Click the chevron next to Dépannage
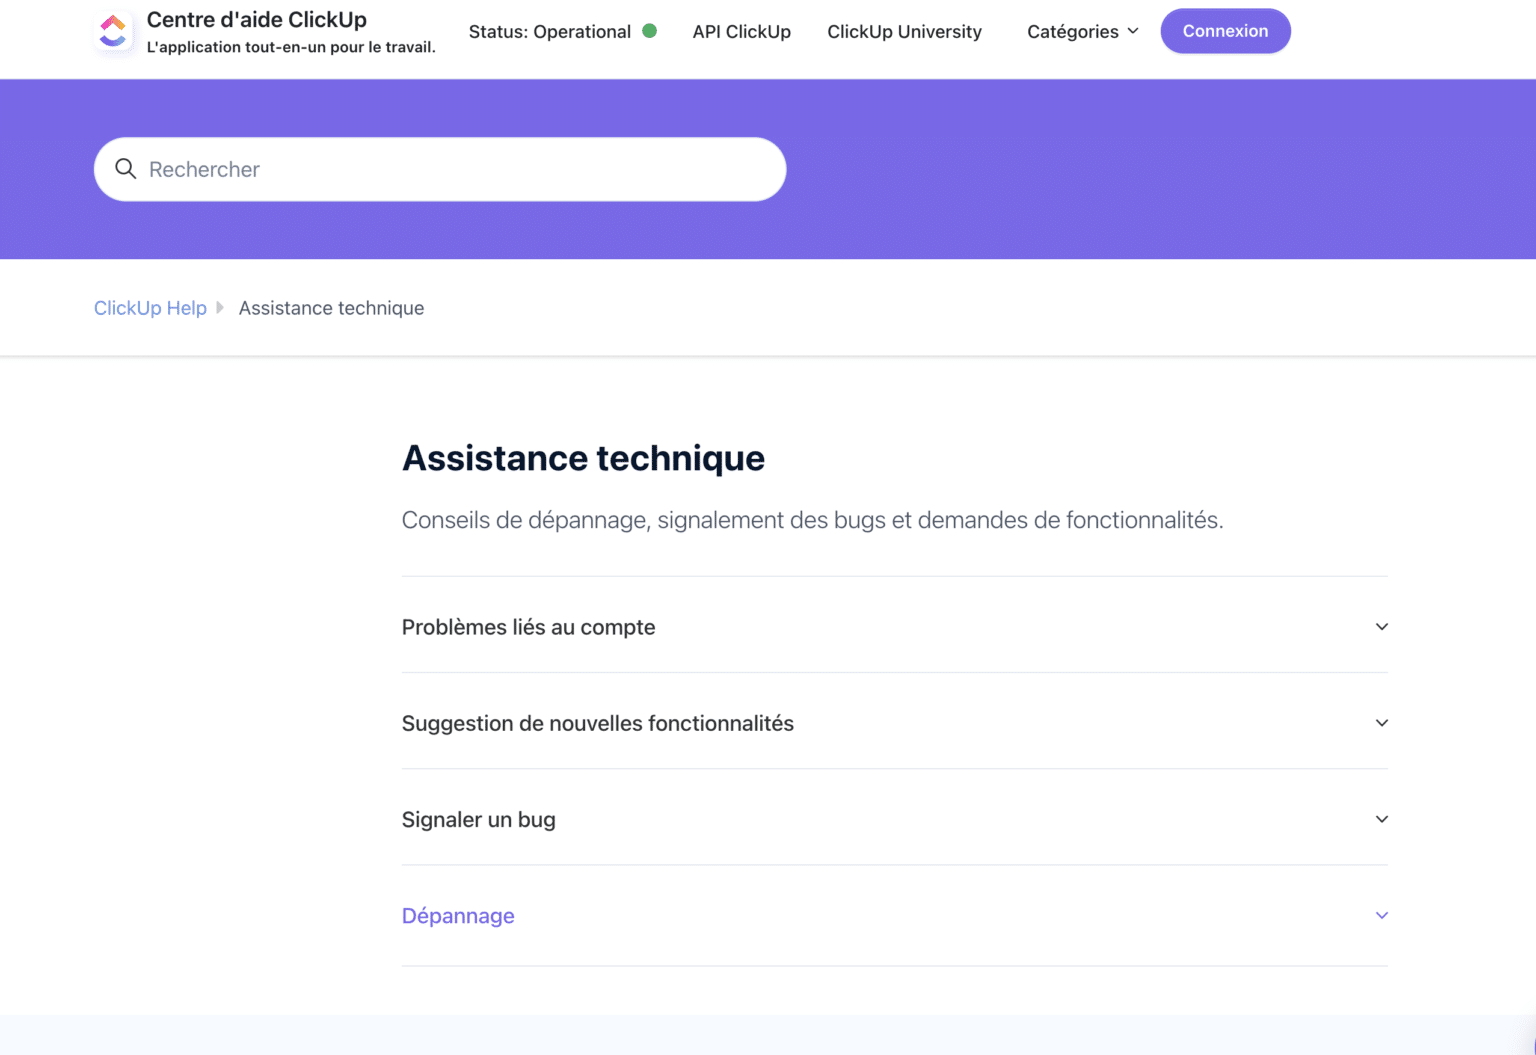 point(1381,915)
